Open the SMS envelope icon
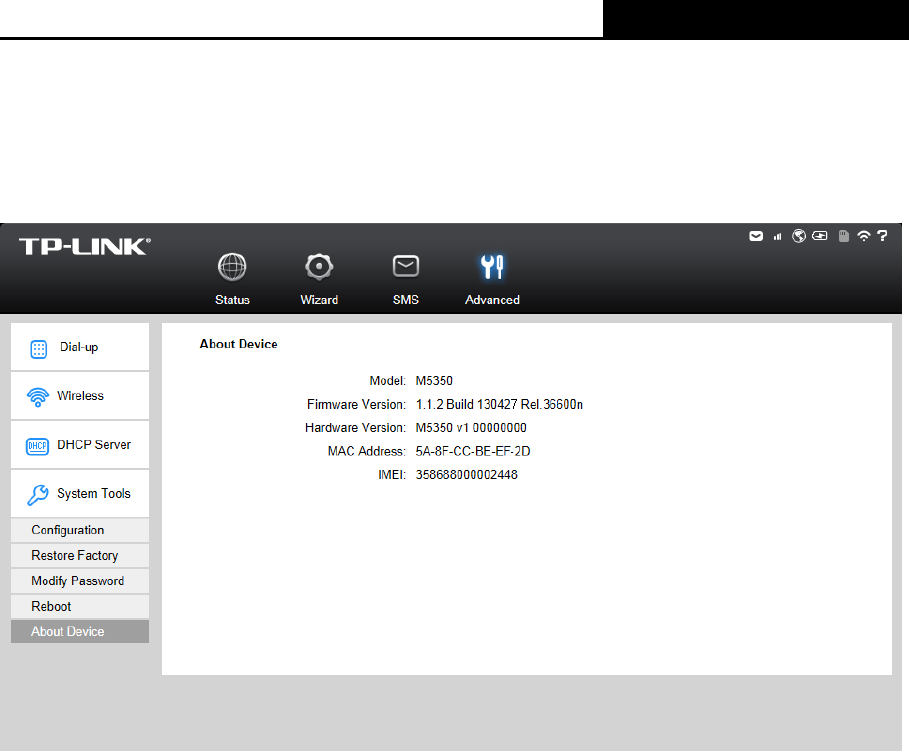 [406, 266]
